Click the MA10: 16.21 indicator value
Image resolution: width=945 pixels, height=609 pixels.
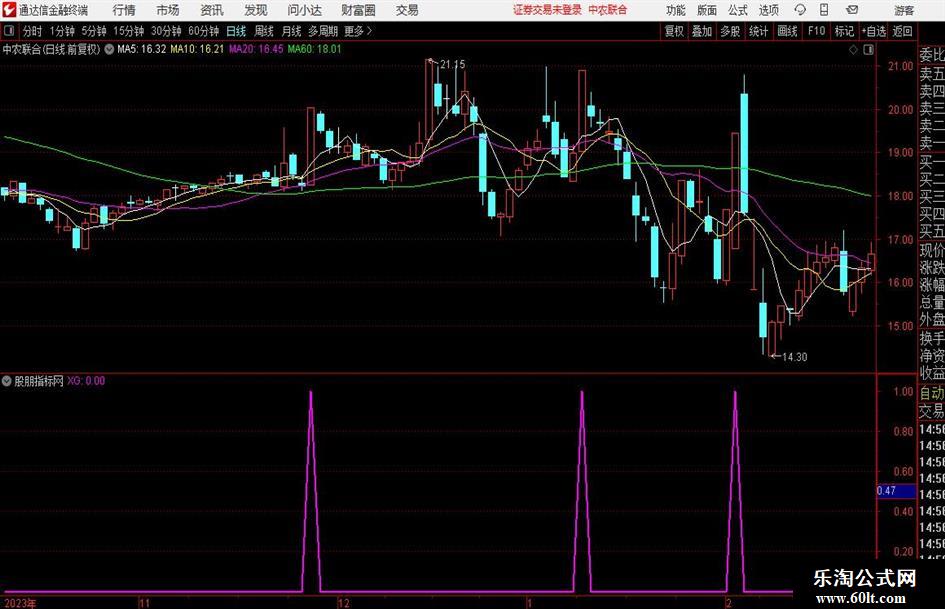tap(197, 49)
